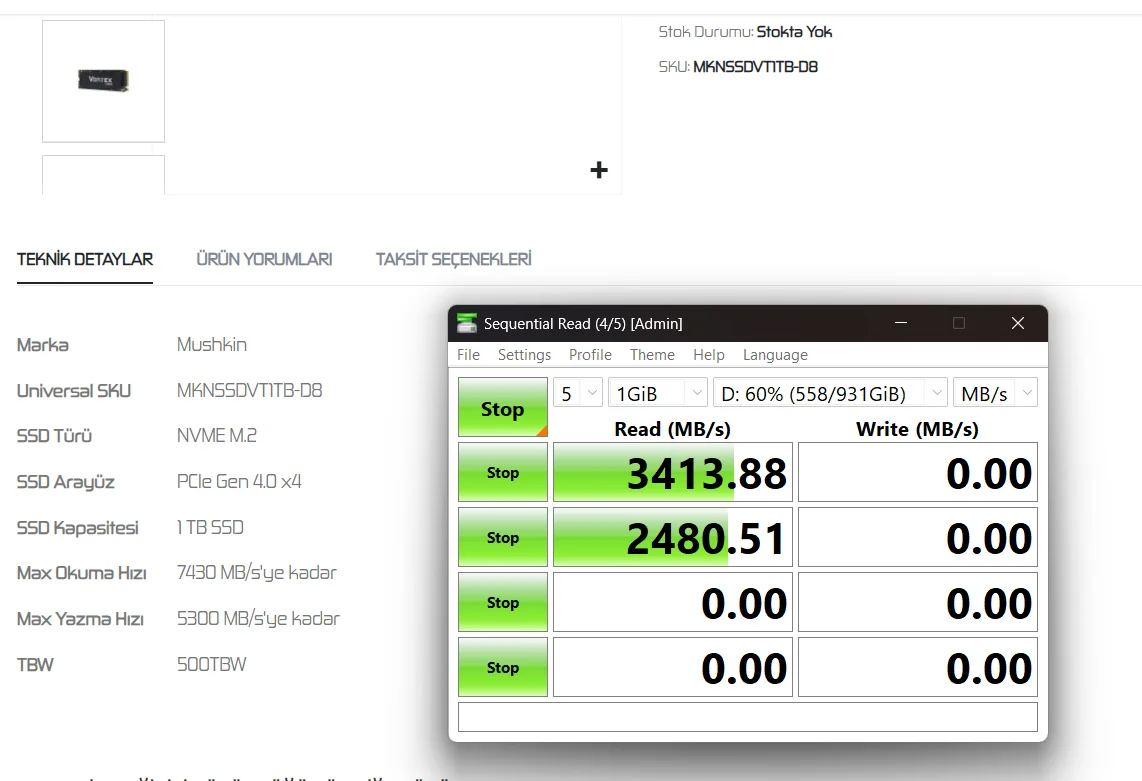Expand the unit dropdown showing MB/s
This screenshot has height=781, width=1142.
coord(995,393)
